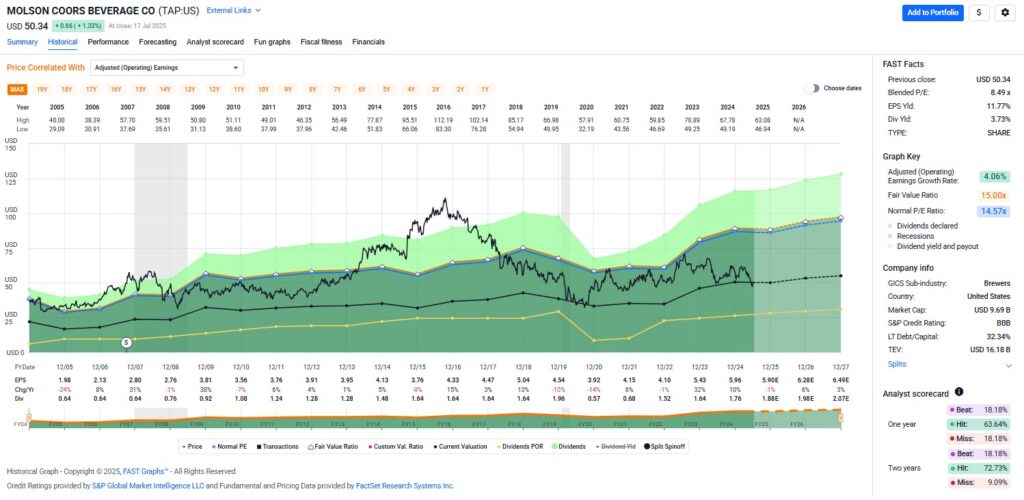Screen dimensions: 1024x500
Task: Open the Fun graphs tab
Action: (x=272, y=42)
